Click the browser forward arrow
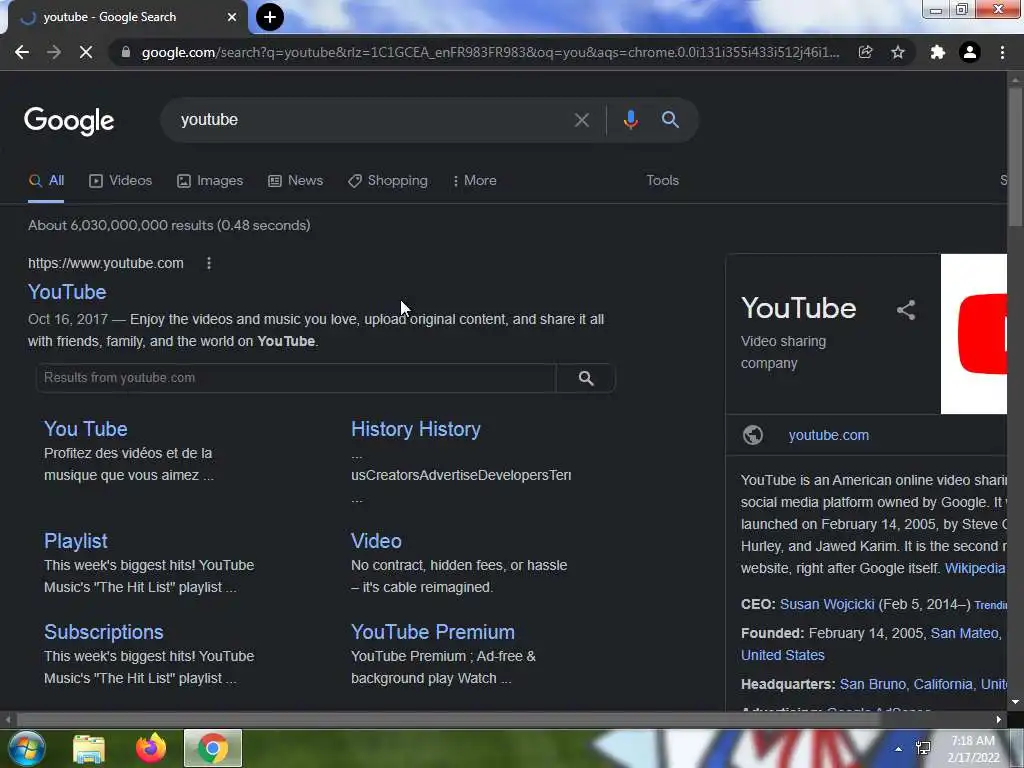Image resolution: width=1024 pixels, height=768 pixels. [x=54, y=52]
